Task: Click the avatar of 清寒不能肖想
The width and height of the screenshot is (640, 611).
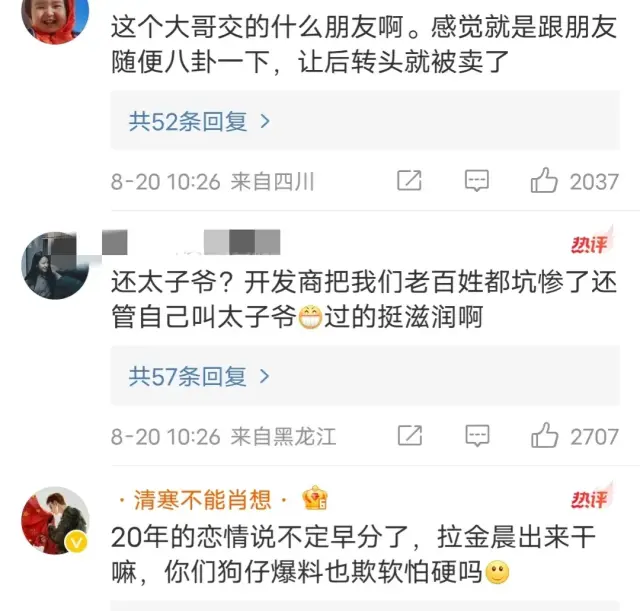Action: [x=55, y=520]
